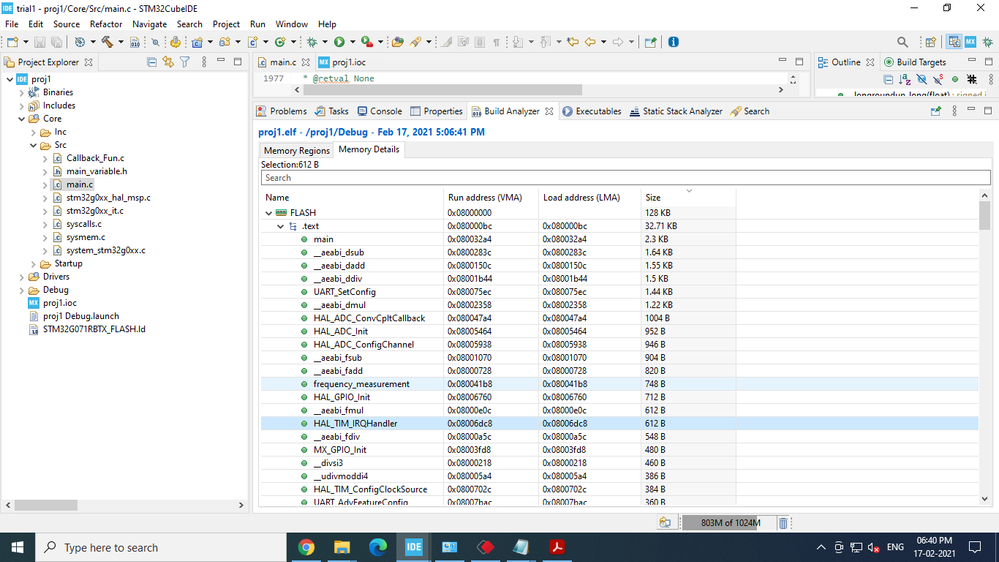This screenshot has height=562, width=999.
Task: Open the Debug configurations dropdown arrow
Action: [325, 42]
